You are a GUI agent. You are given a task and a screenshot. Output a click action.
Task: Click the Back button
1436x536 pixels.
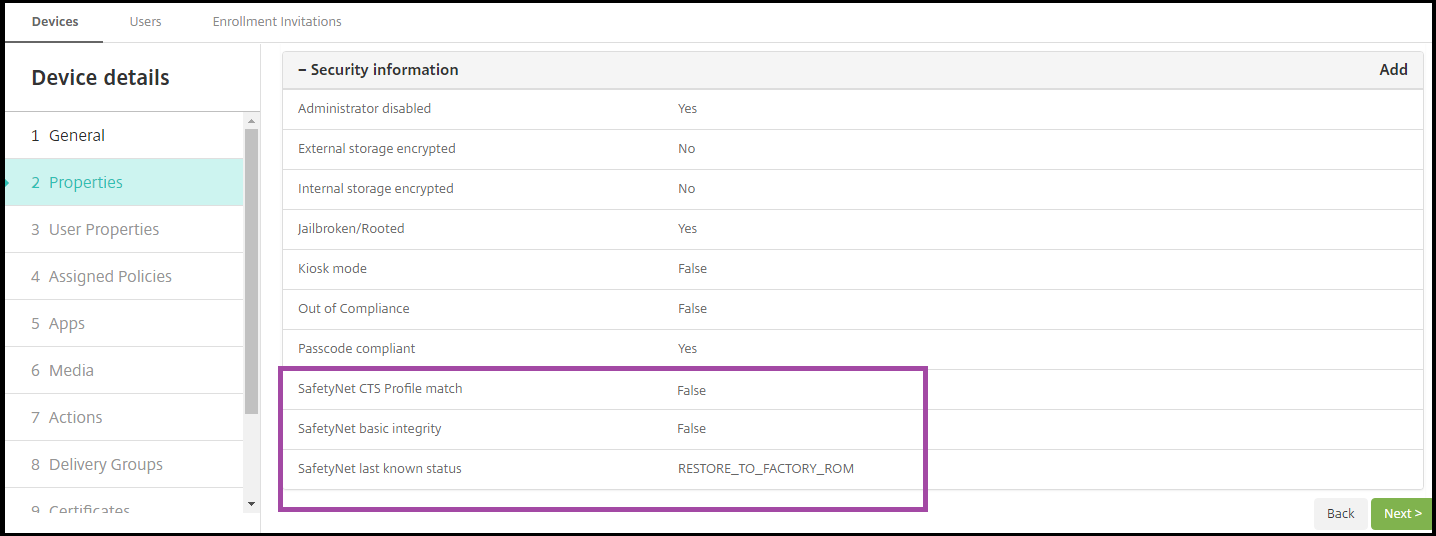pyautogui.click(x=1340, y=514)
